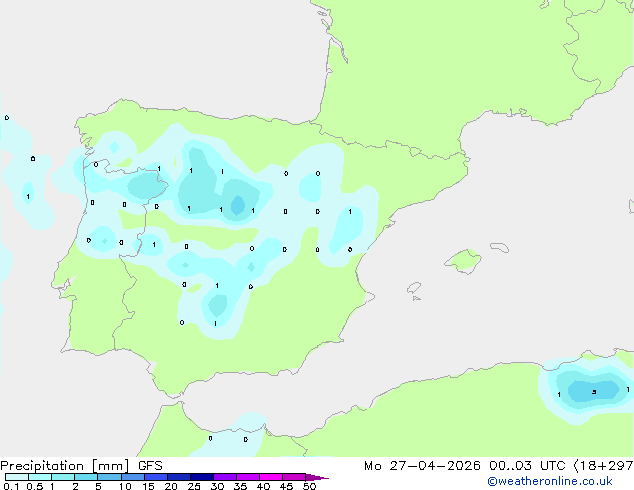Click Ibiza island on the map
The width and height of the screenshot is (634, 490).
point(414,288)
